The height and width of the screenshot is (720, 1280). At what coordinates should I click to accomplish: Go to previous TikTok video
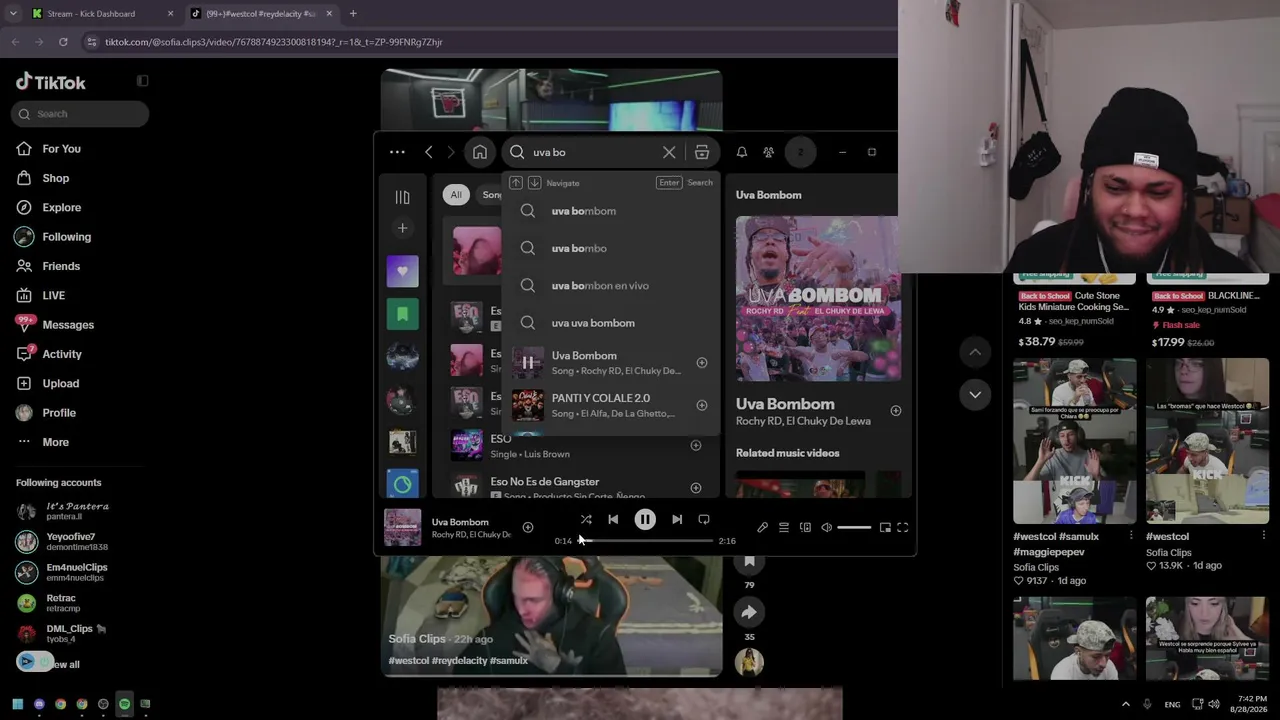pos(975,352)
